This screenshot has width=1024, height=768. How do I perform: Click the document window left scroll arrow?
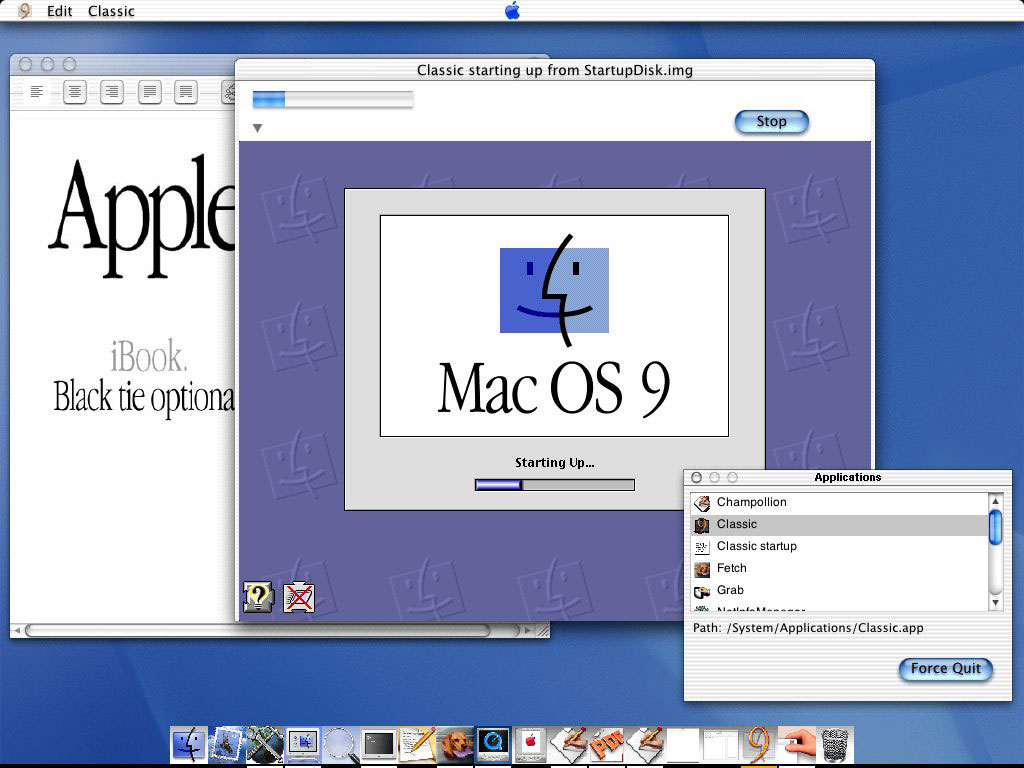pyautogui.click(x=18, y=631)
